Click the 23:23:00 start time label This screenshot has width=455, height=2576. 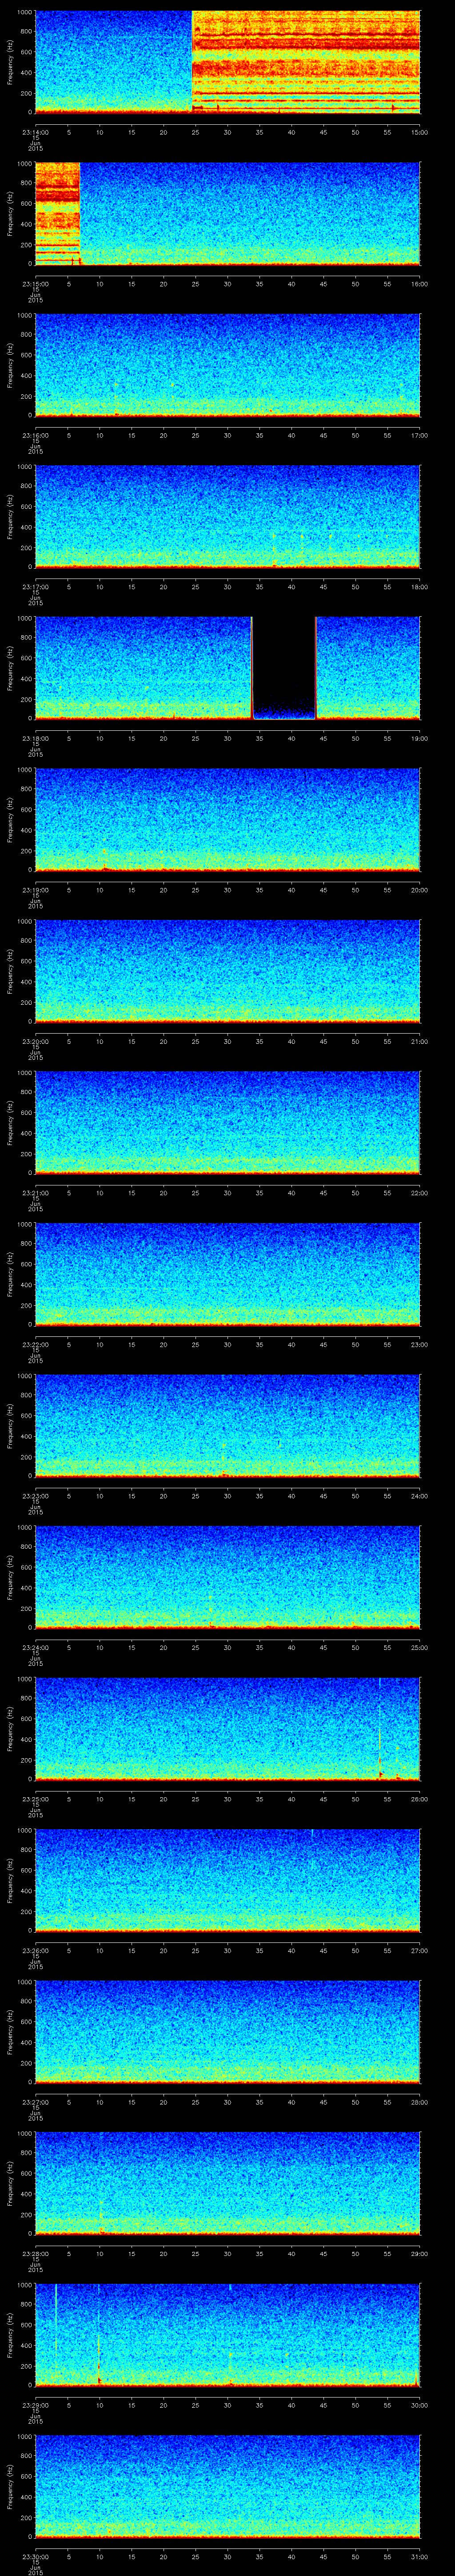click(35, 1496)
